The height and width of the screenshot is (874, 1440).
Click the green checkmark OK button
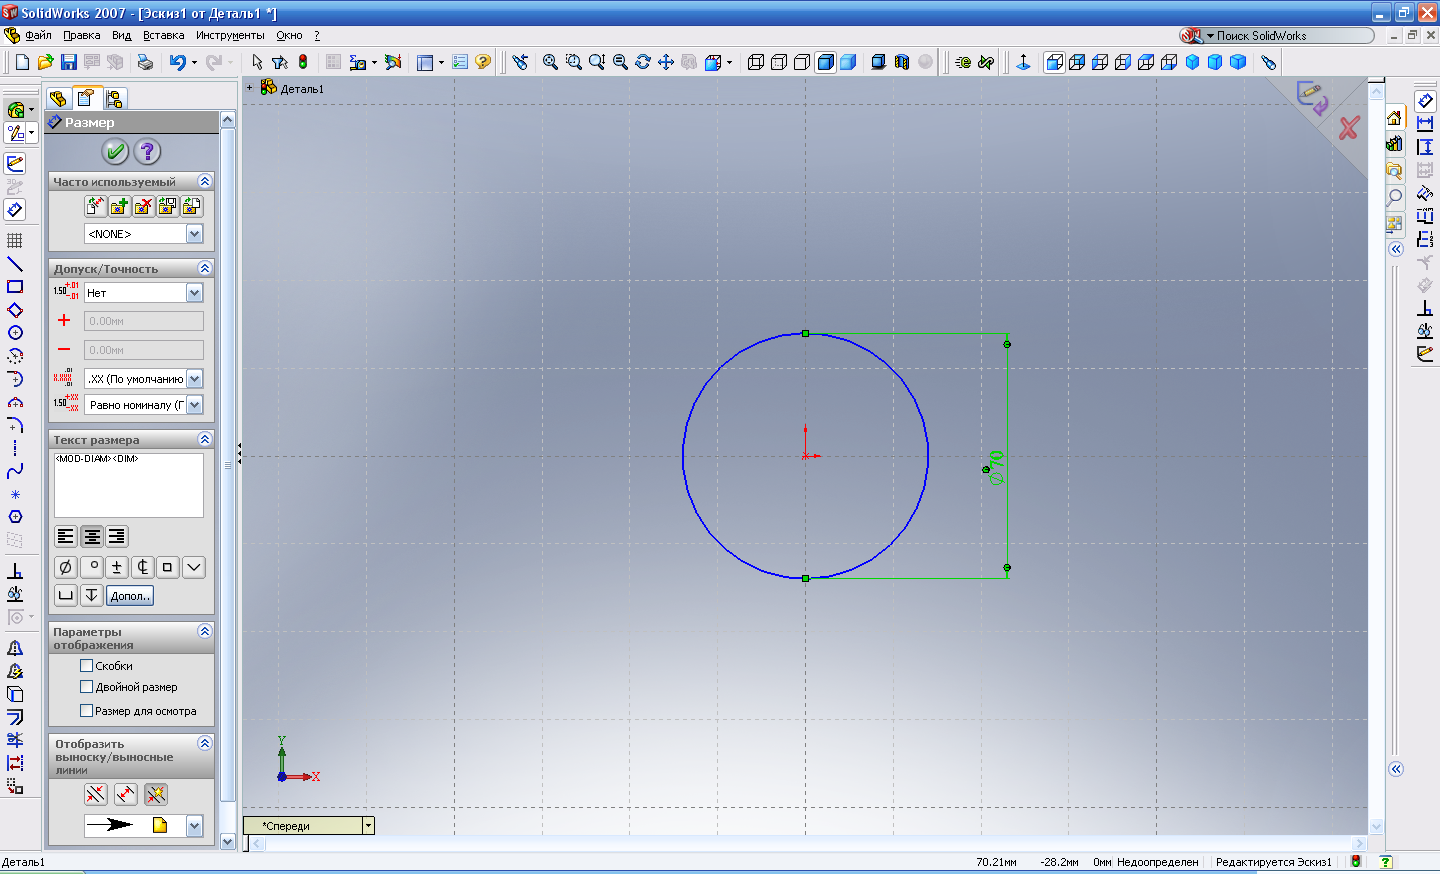coord(115,152)
